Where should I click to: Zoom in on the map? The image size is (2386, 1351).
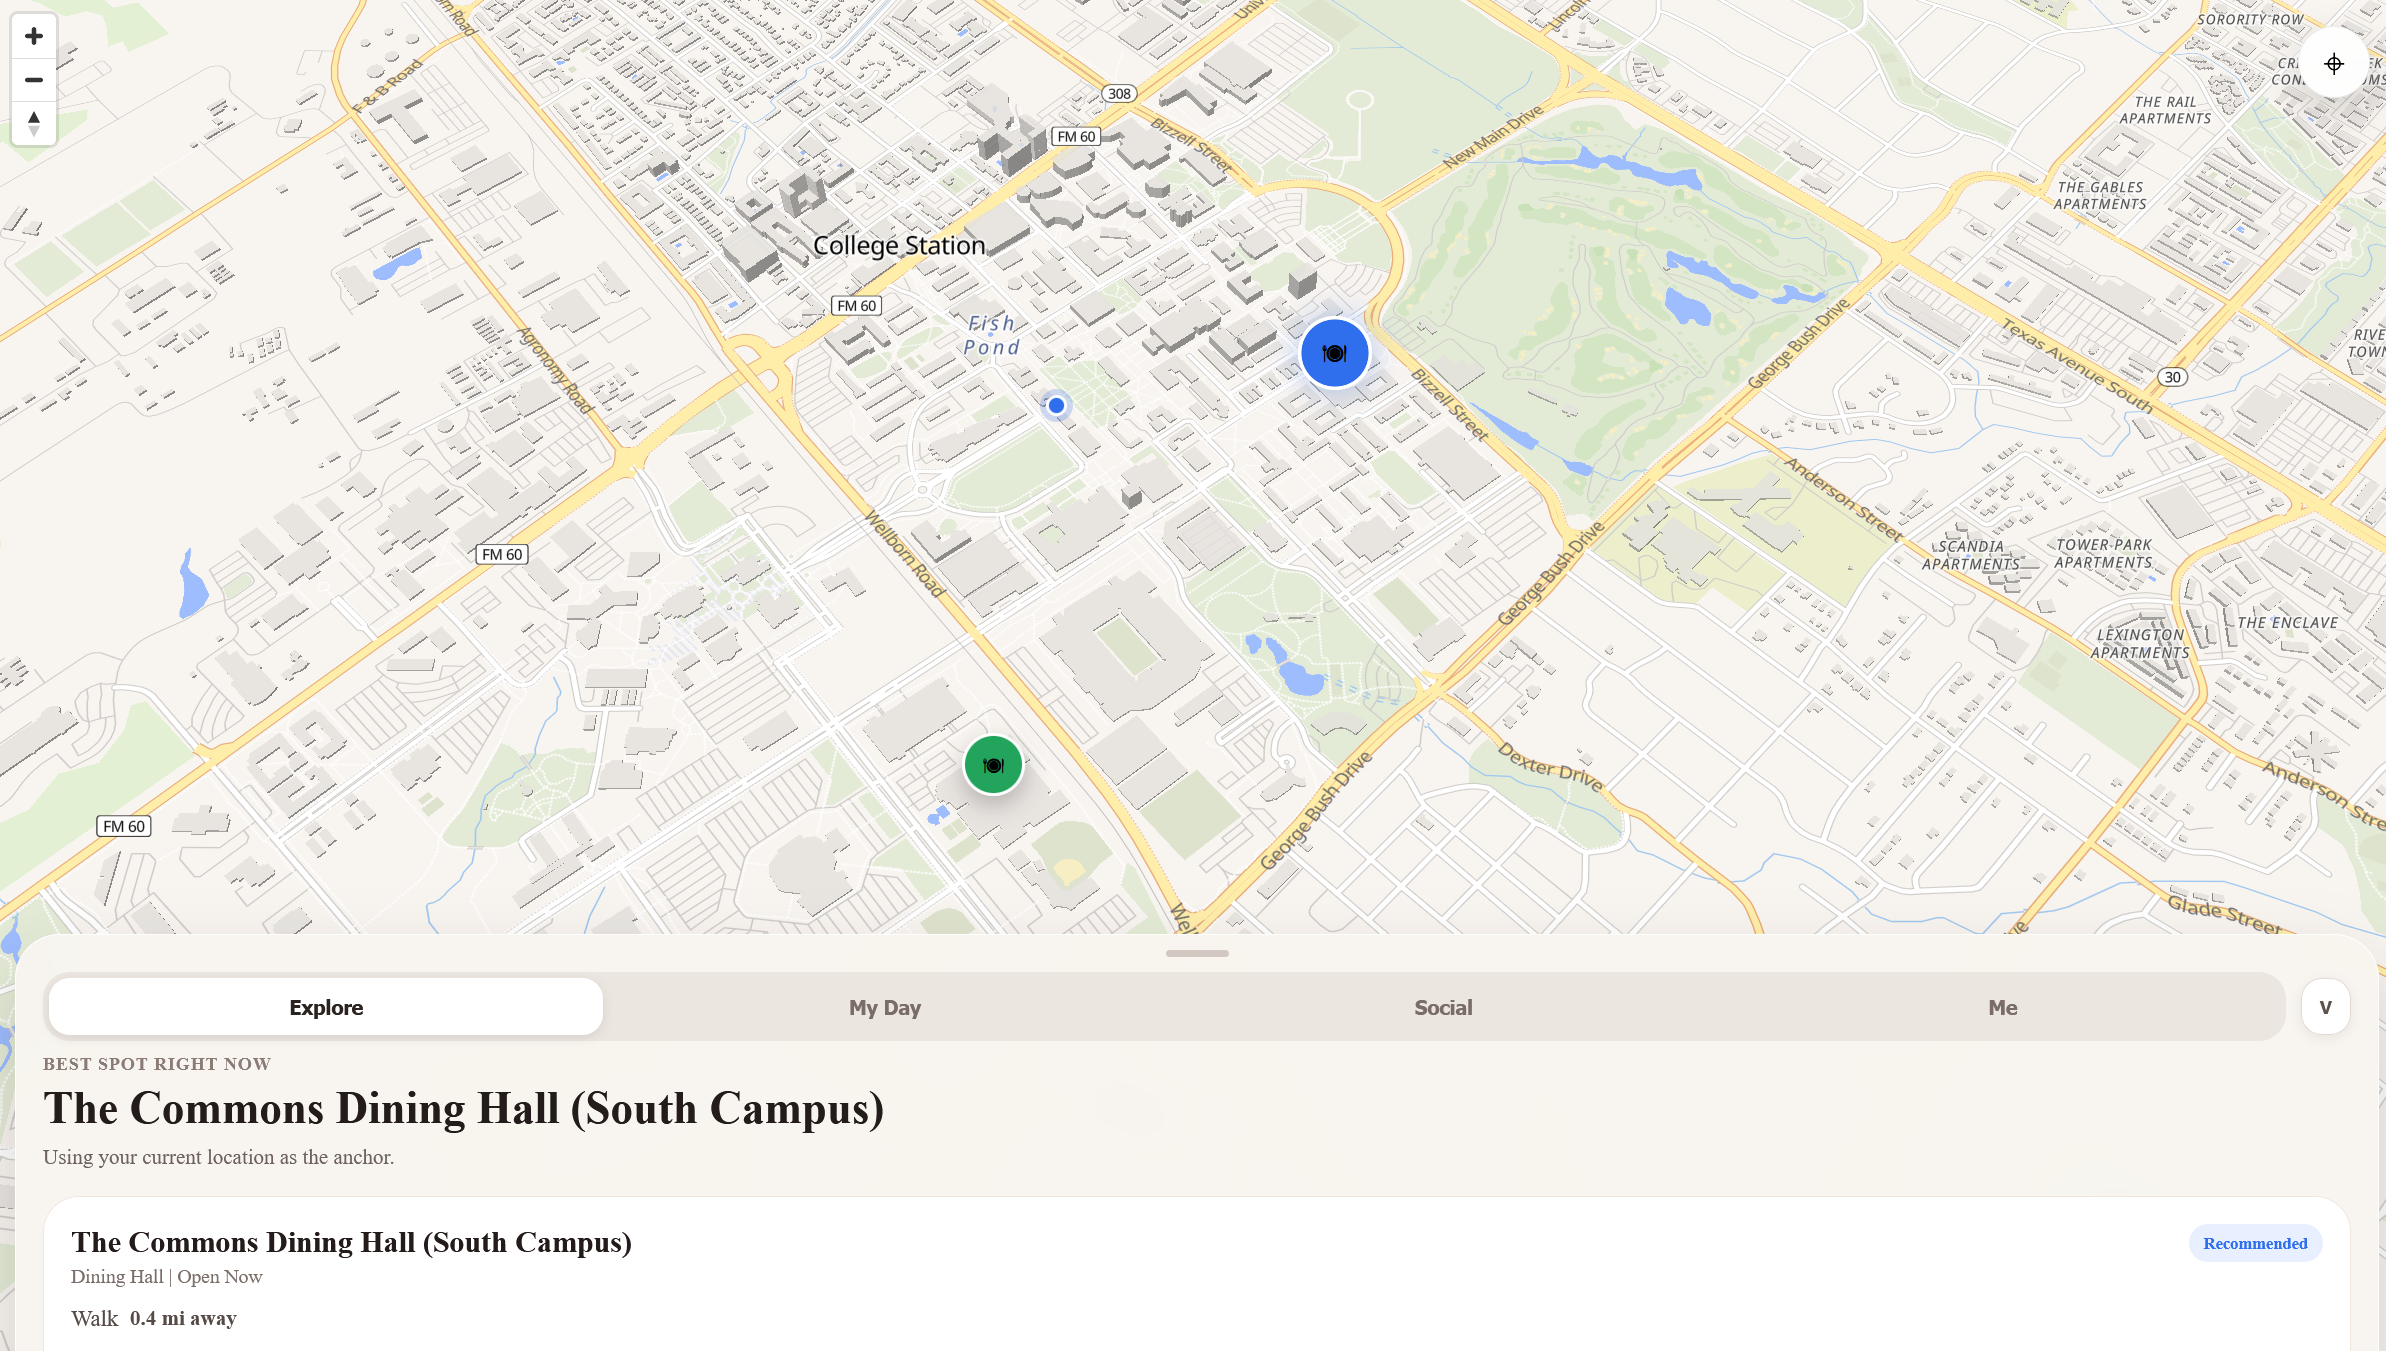[x=34, y=37]
